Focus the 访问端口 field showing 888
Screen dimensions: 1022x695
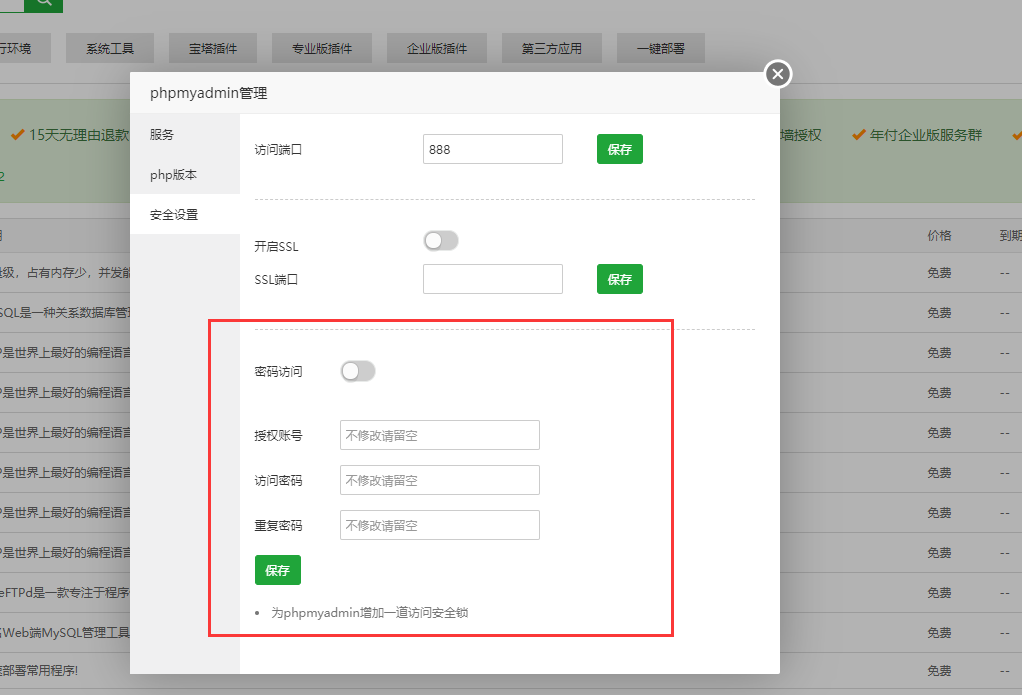[x=492, y=149]
